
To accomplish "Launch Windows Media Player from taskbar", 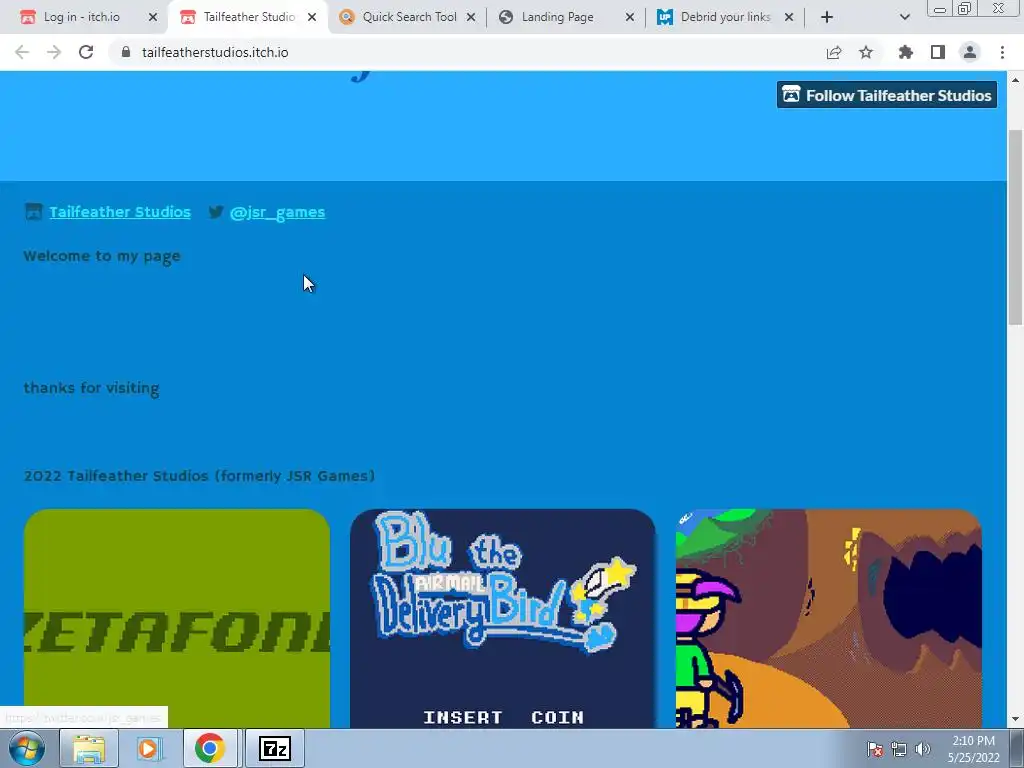I will [x=150, y=748].
